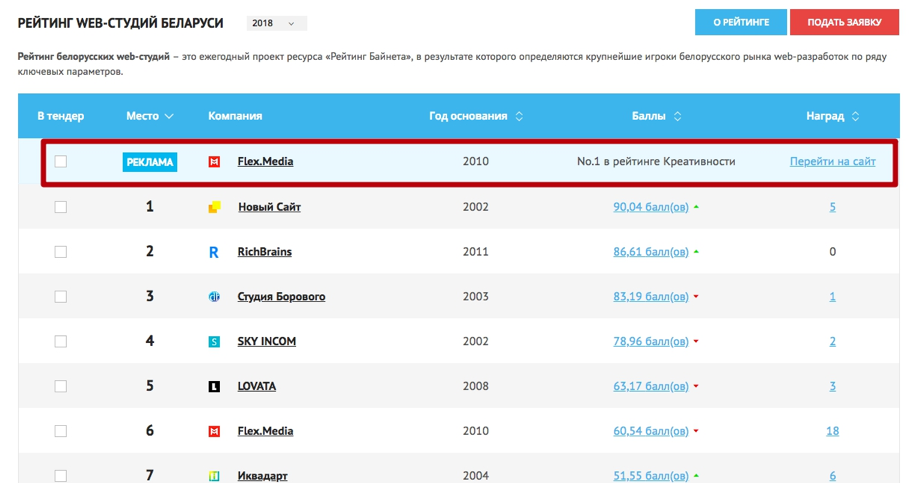Click the Flex.Media logo in place 6 row

click(x=214, y=431)
